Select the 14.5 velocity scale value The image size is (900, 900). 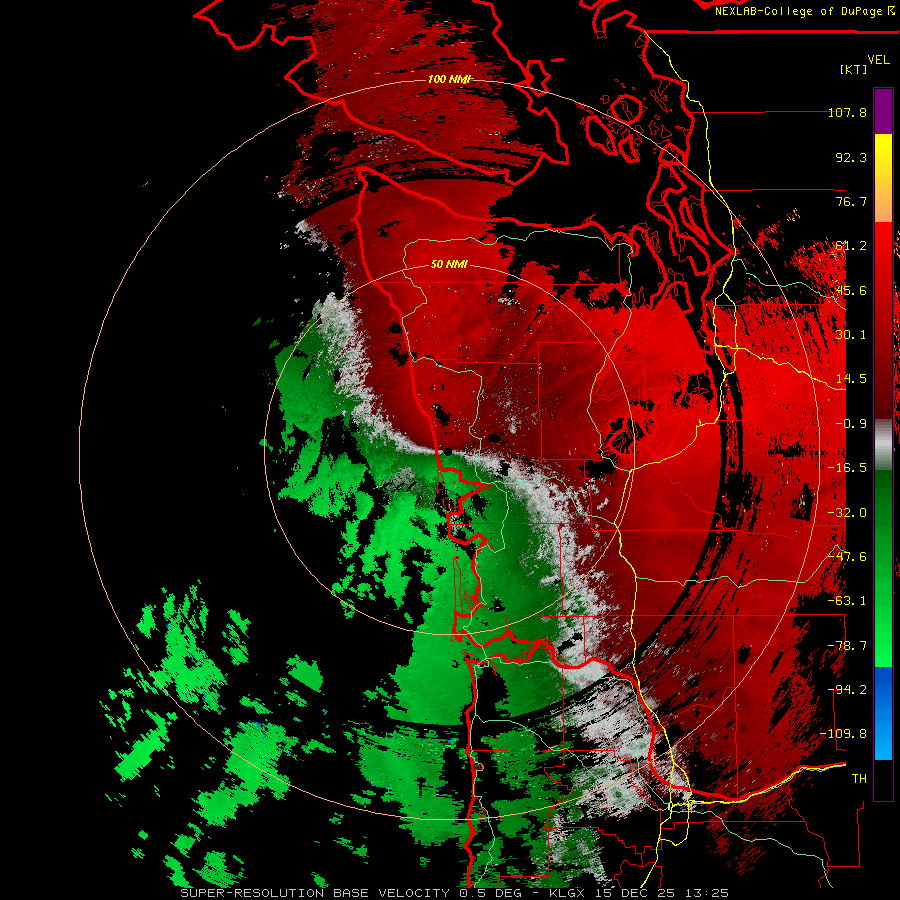tap(851, 379)
